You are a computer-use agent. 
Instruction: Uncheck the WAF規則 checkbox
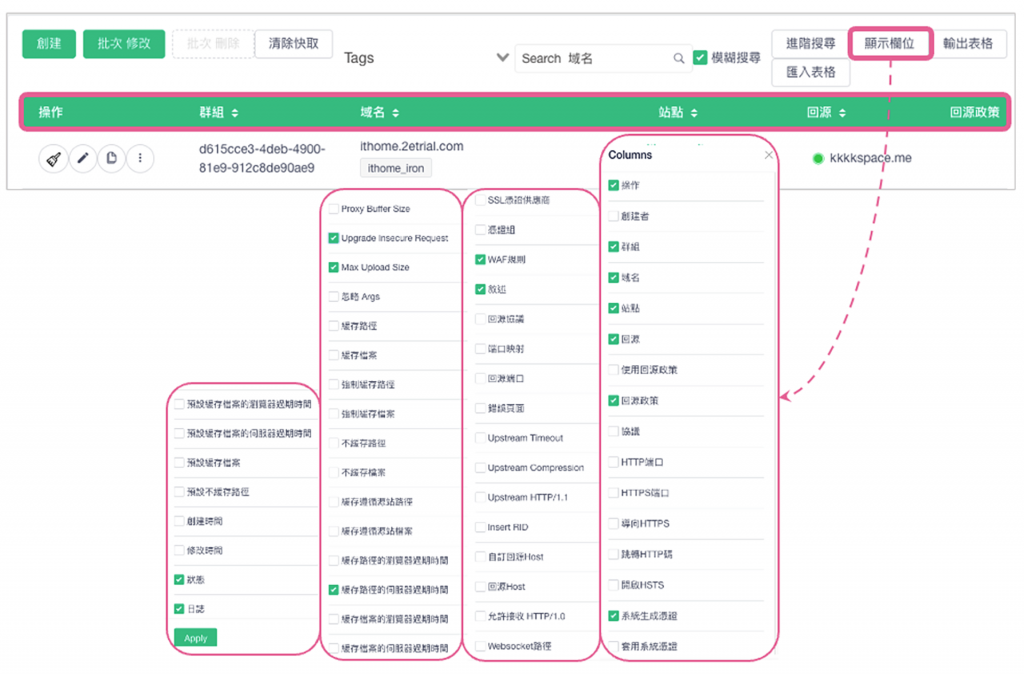click(480, 259)
